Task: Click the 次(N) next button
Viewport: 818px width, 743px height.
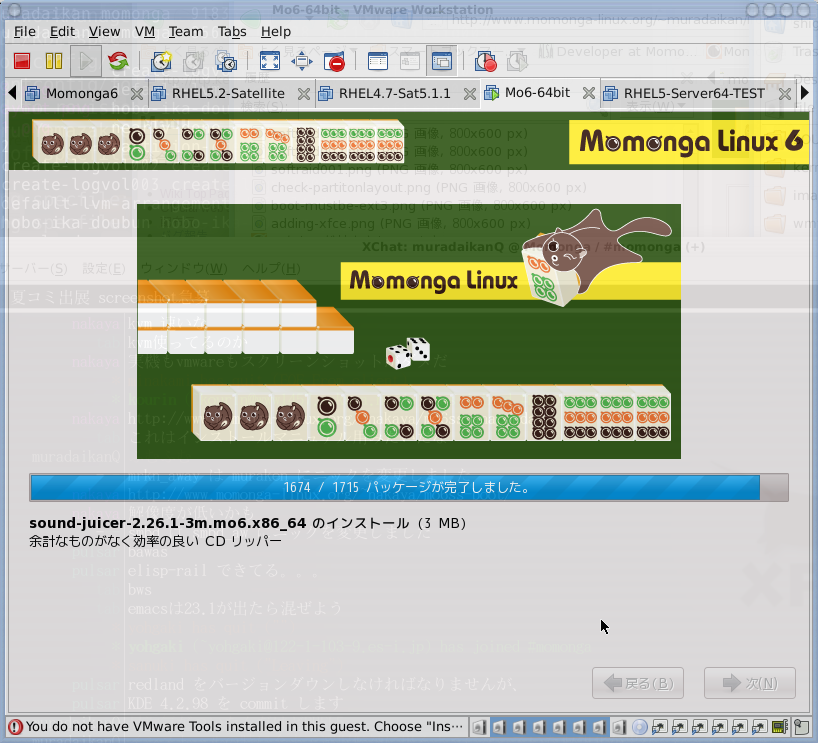Action: (750, 683)
